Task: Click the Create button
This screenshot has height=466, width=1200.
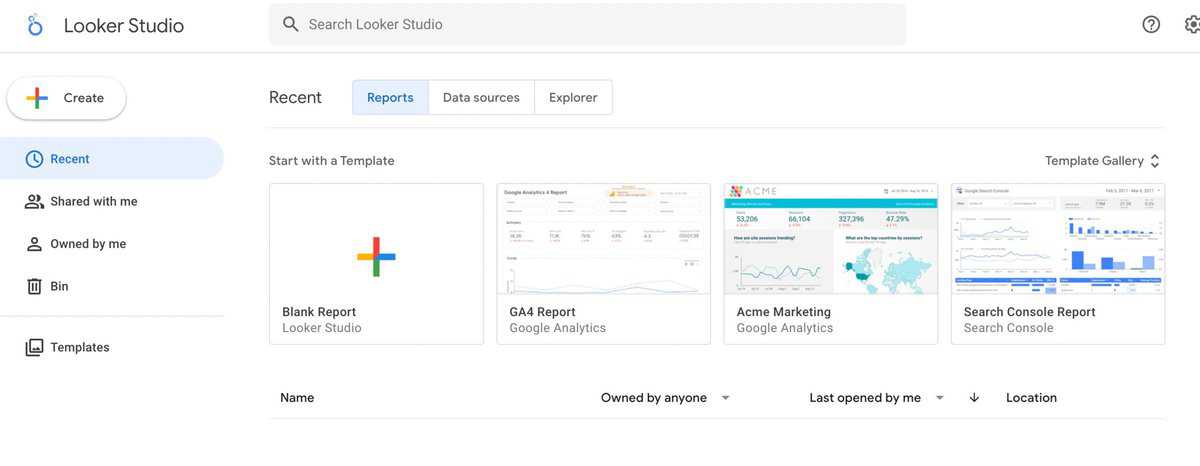Action: (x=66, y=98)
